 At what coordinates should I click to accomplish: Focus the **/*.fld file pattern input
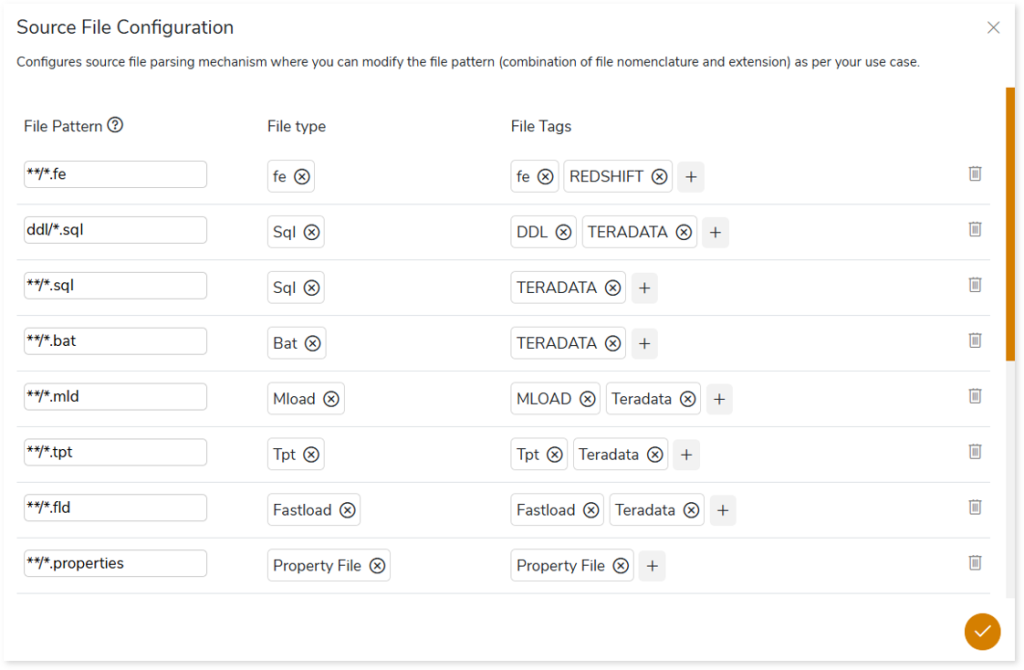coord(115,508)
